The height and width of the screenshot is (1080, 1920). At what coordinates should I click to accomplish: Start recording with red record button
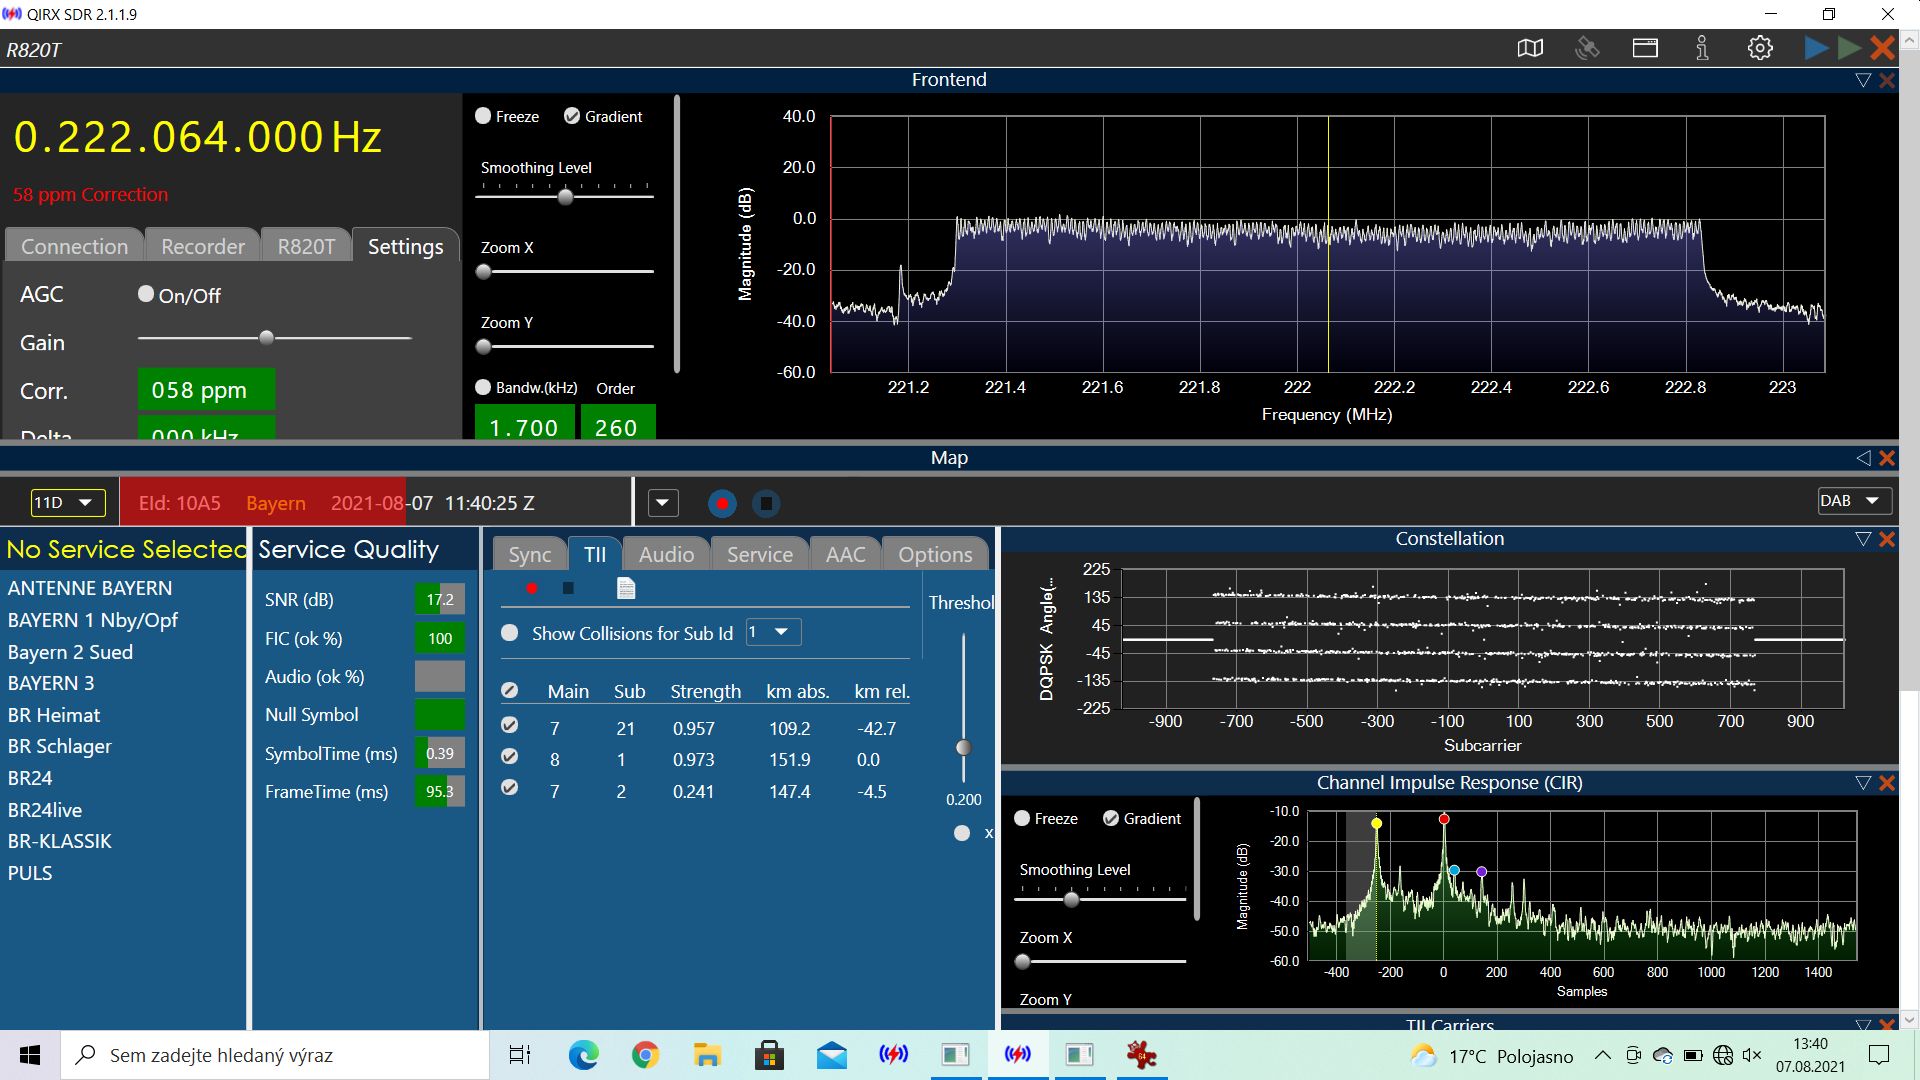pyautogui.click(x=722, y=503)
